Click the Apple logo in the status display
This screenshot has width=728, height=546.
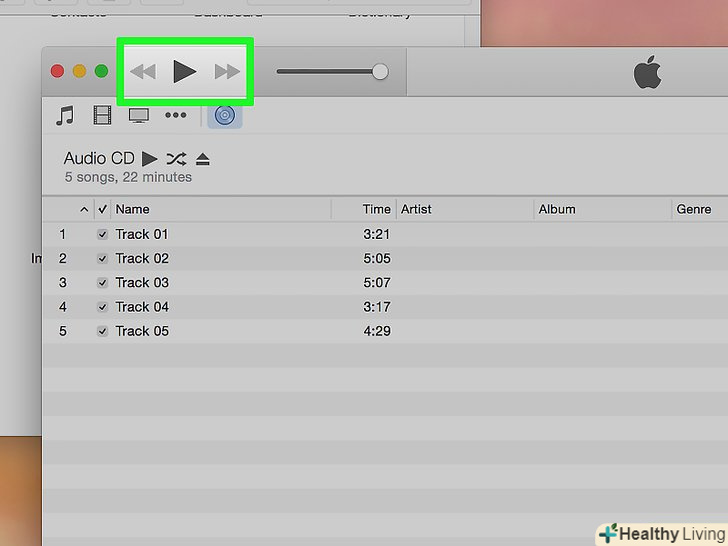point(648,72)
